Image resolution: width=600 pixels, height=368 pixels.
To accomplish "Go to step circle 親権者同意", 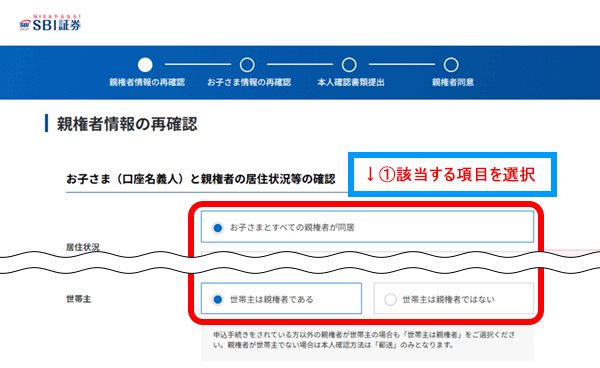I will (451, 65).
